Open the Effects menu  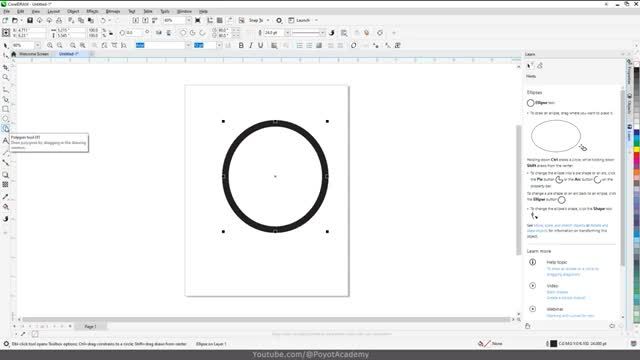[x=92, y=11]
